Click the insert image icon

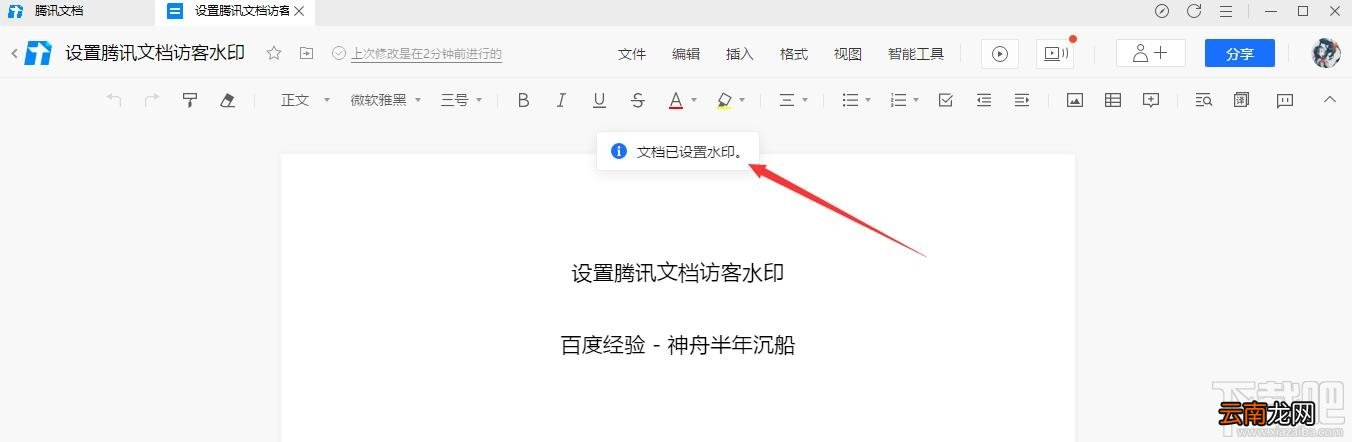coord(1075,100)
